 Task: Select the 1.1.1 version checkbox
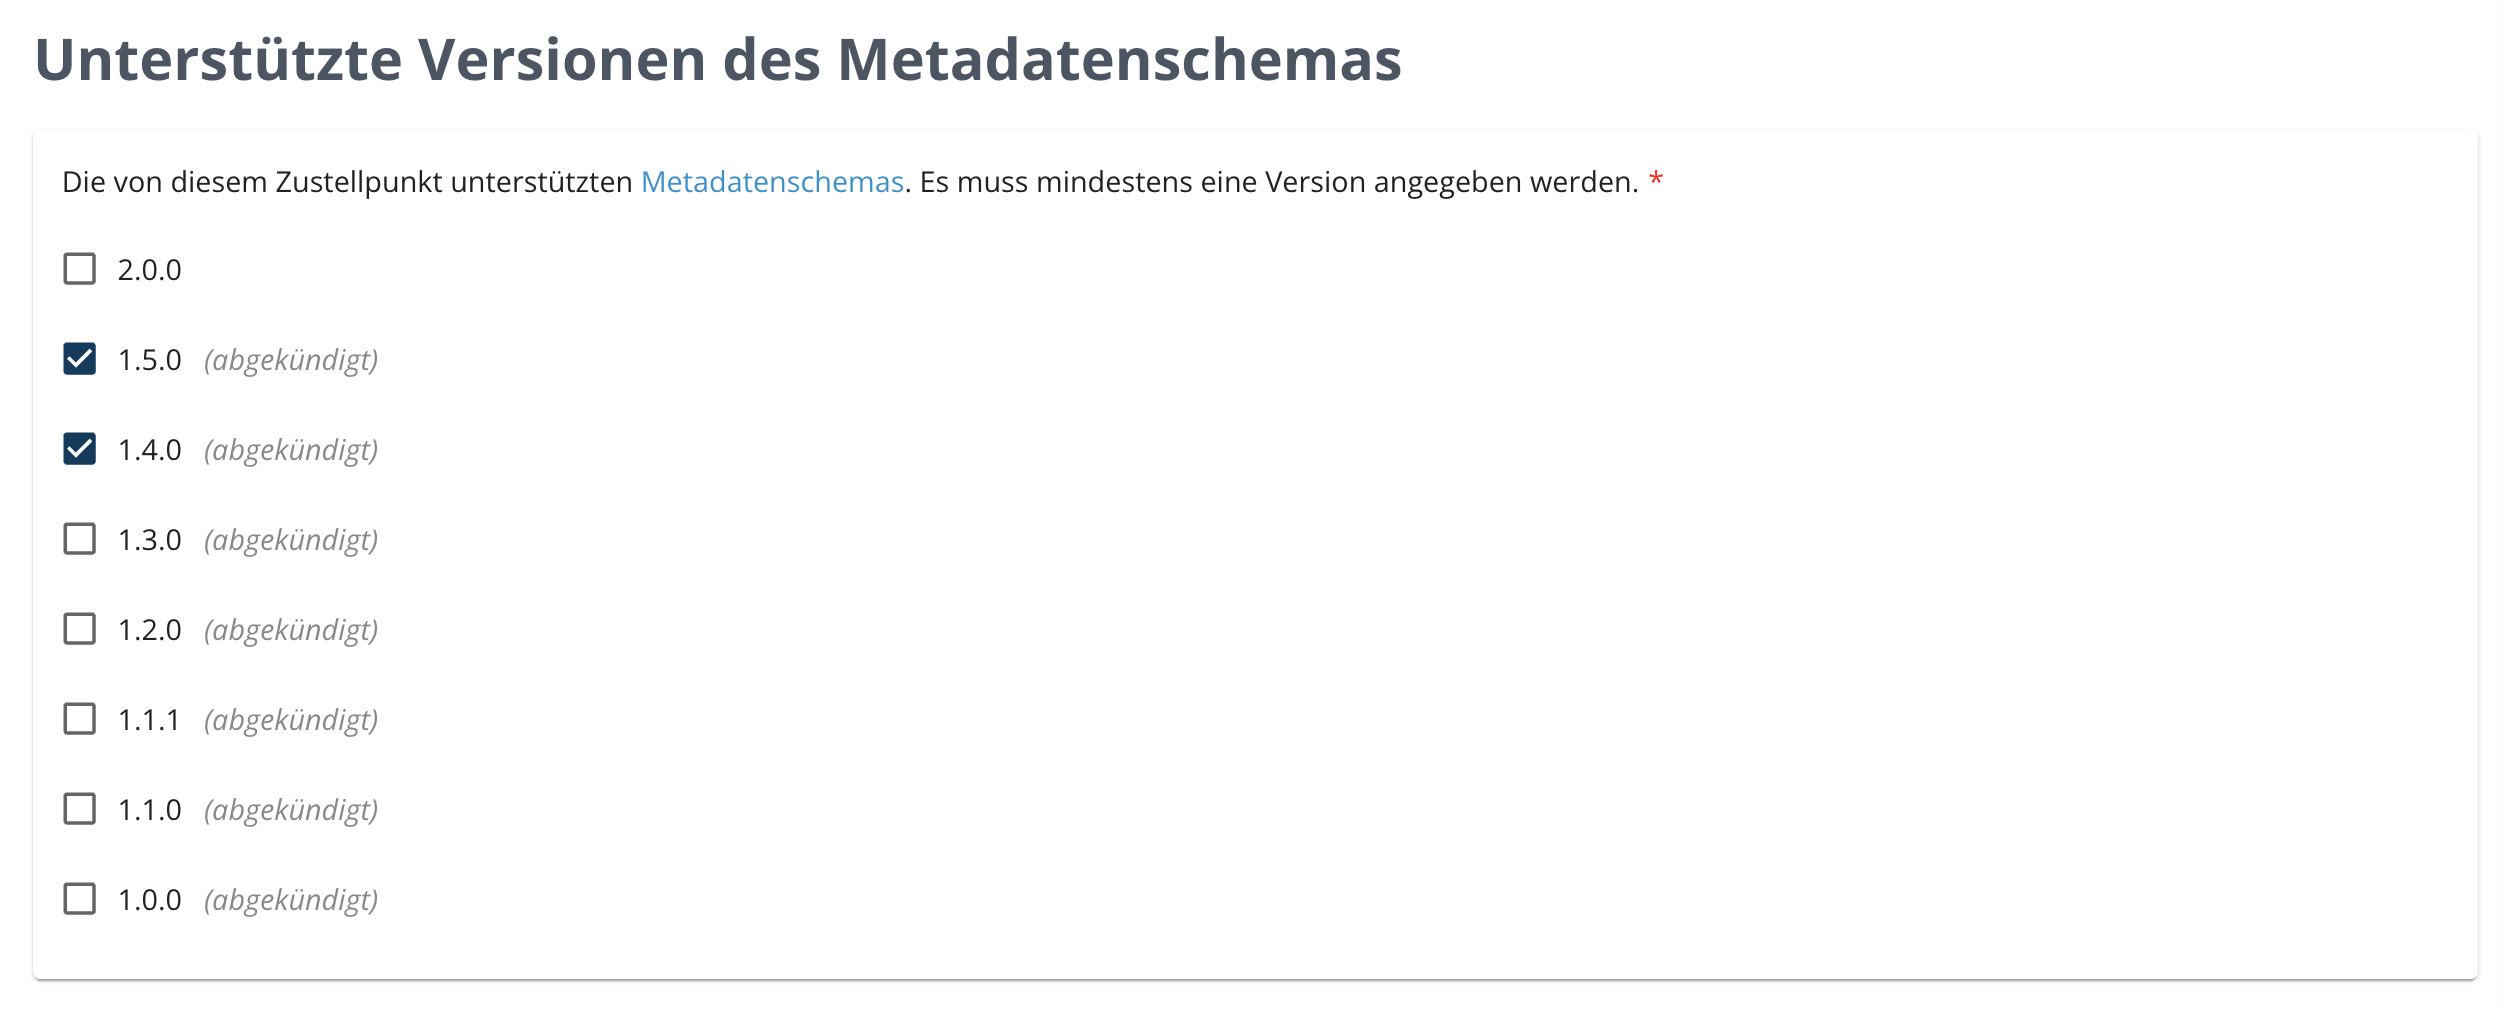click(79, 718)
